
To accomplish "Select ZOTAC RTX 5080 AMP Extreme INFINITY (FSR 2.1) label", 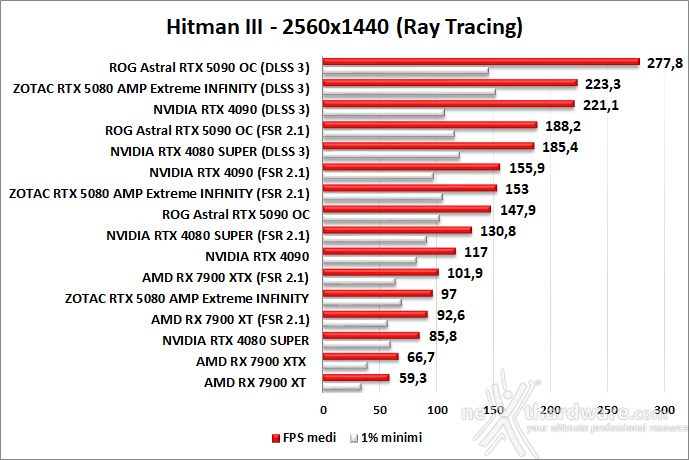I will [x=159, y=194].
